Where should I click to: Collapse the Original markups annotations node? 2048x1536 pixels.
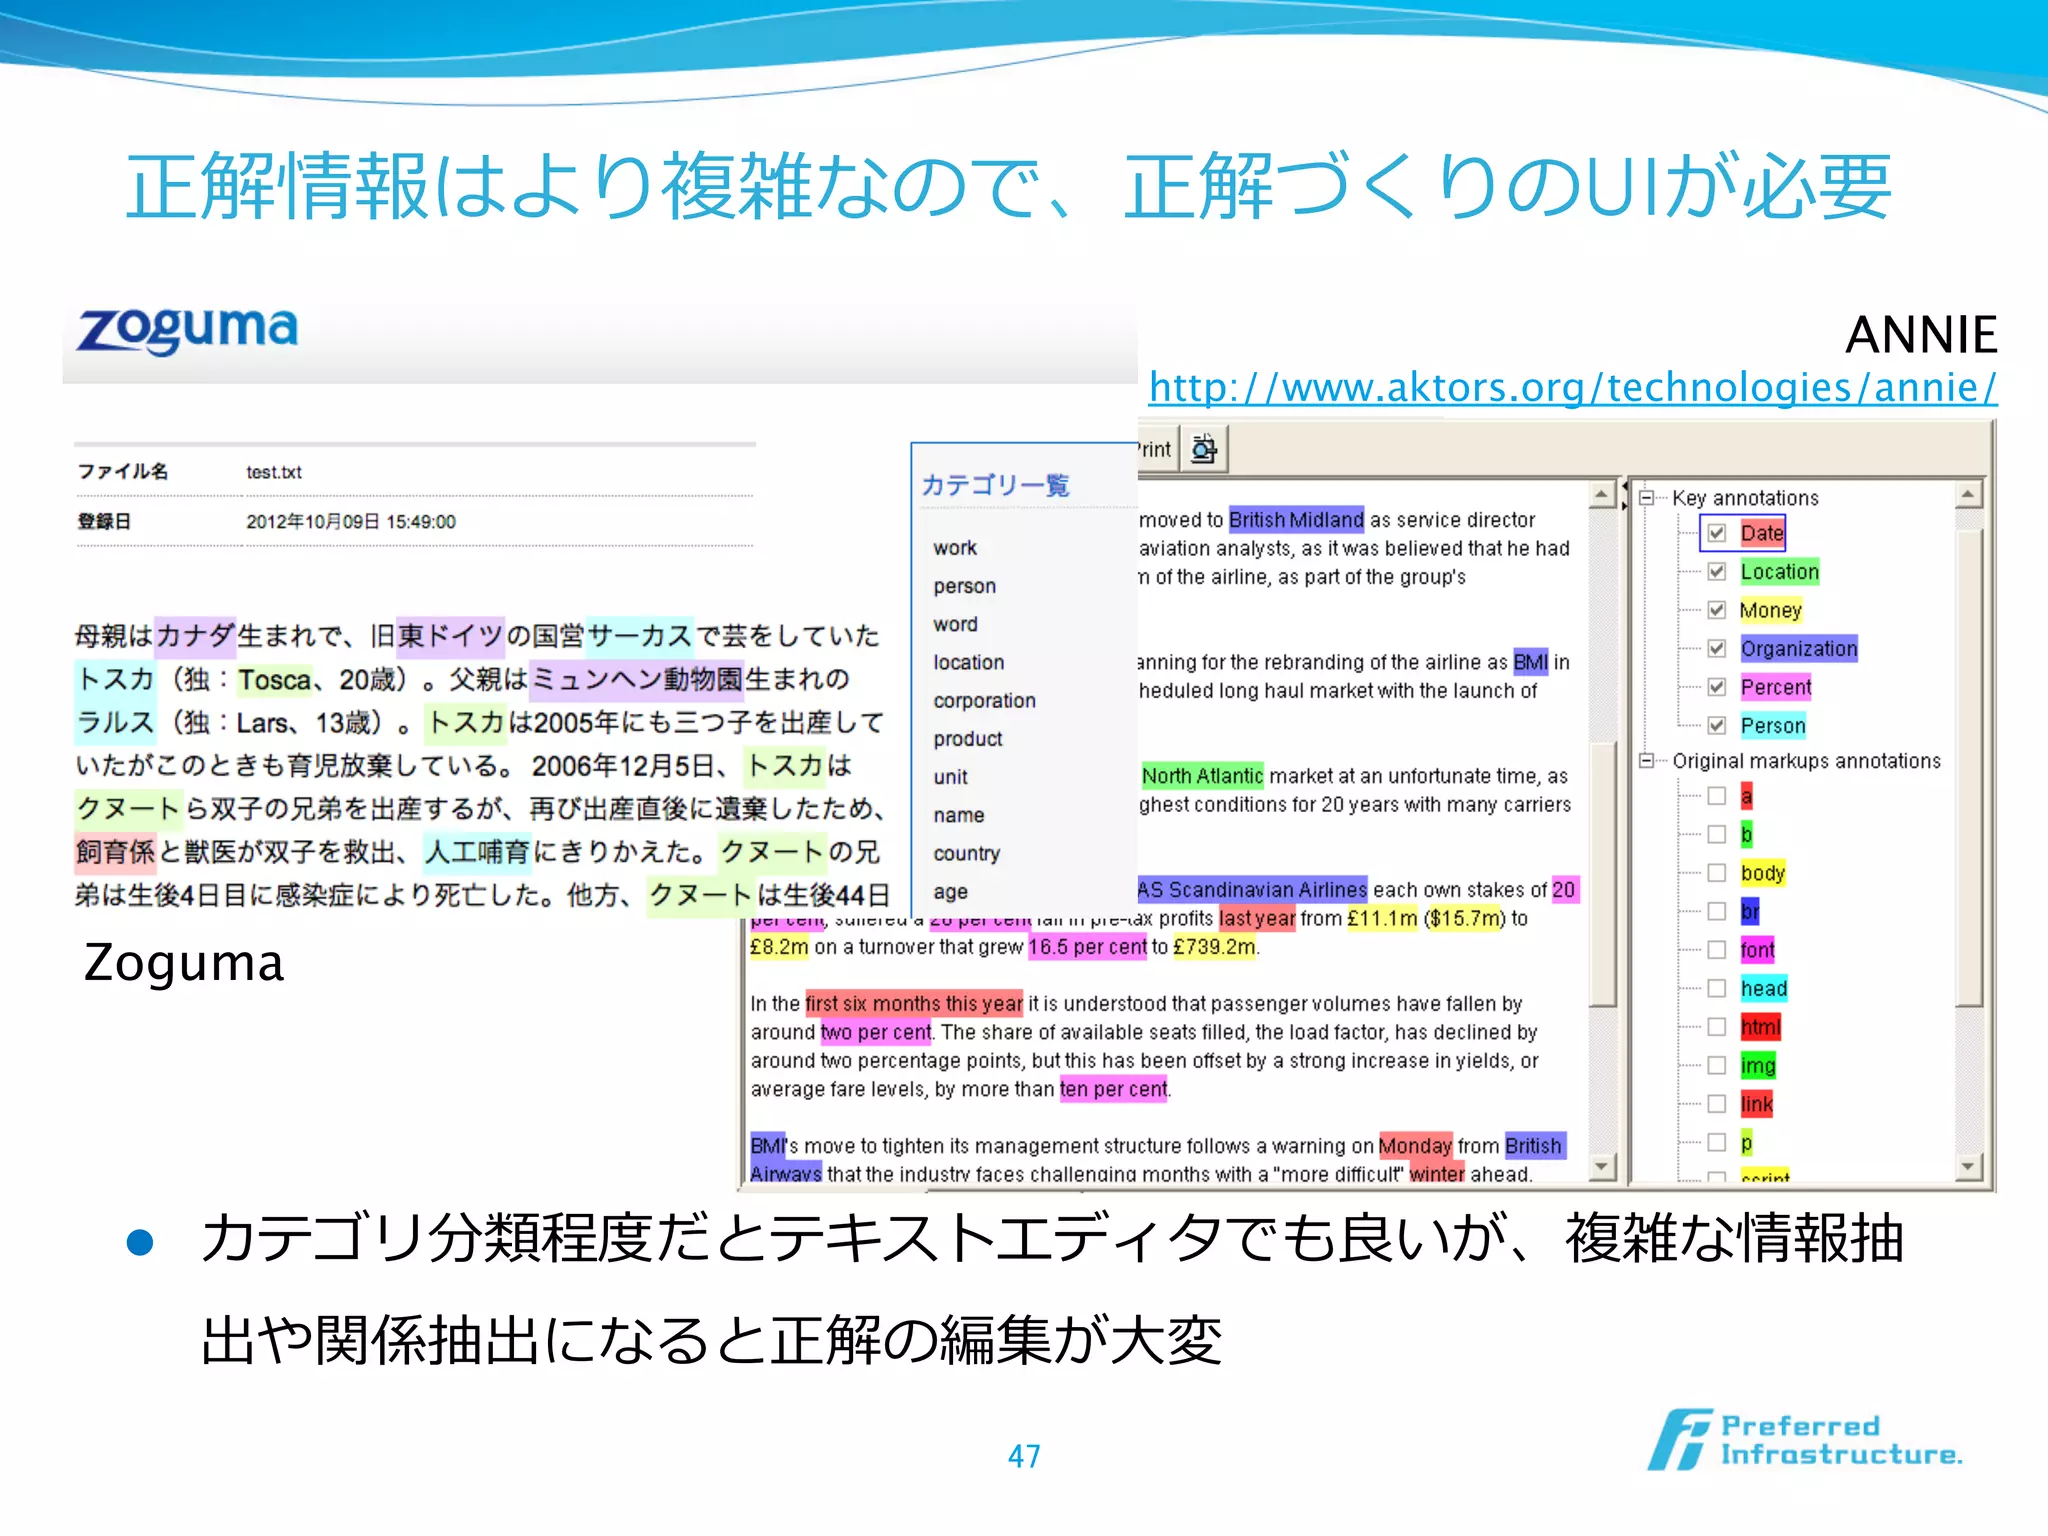(x=1647, y=761)
